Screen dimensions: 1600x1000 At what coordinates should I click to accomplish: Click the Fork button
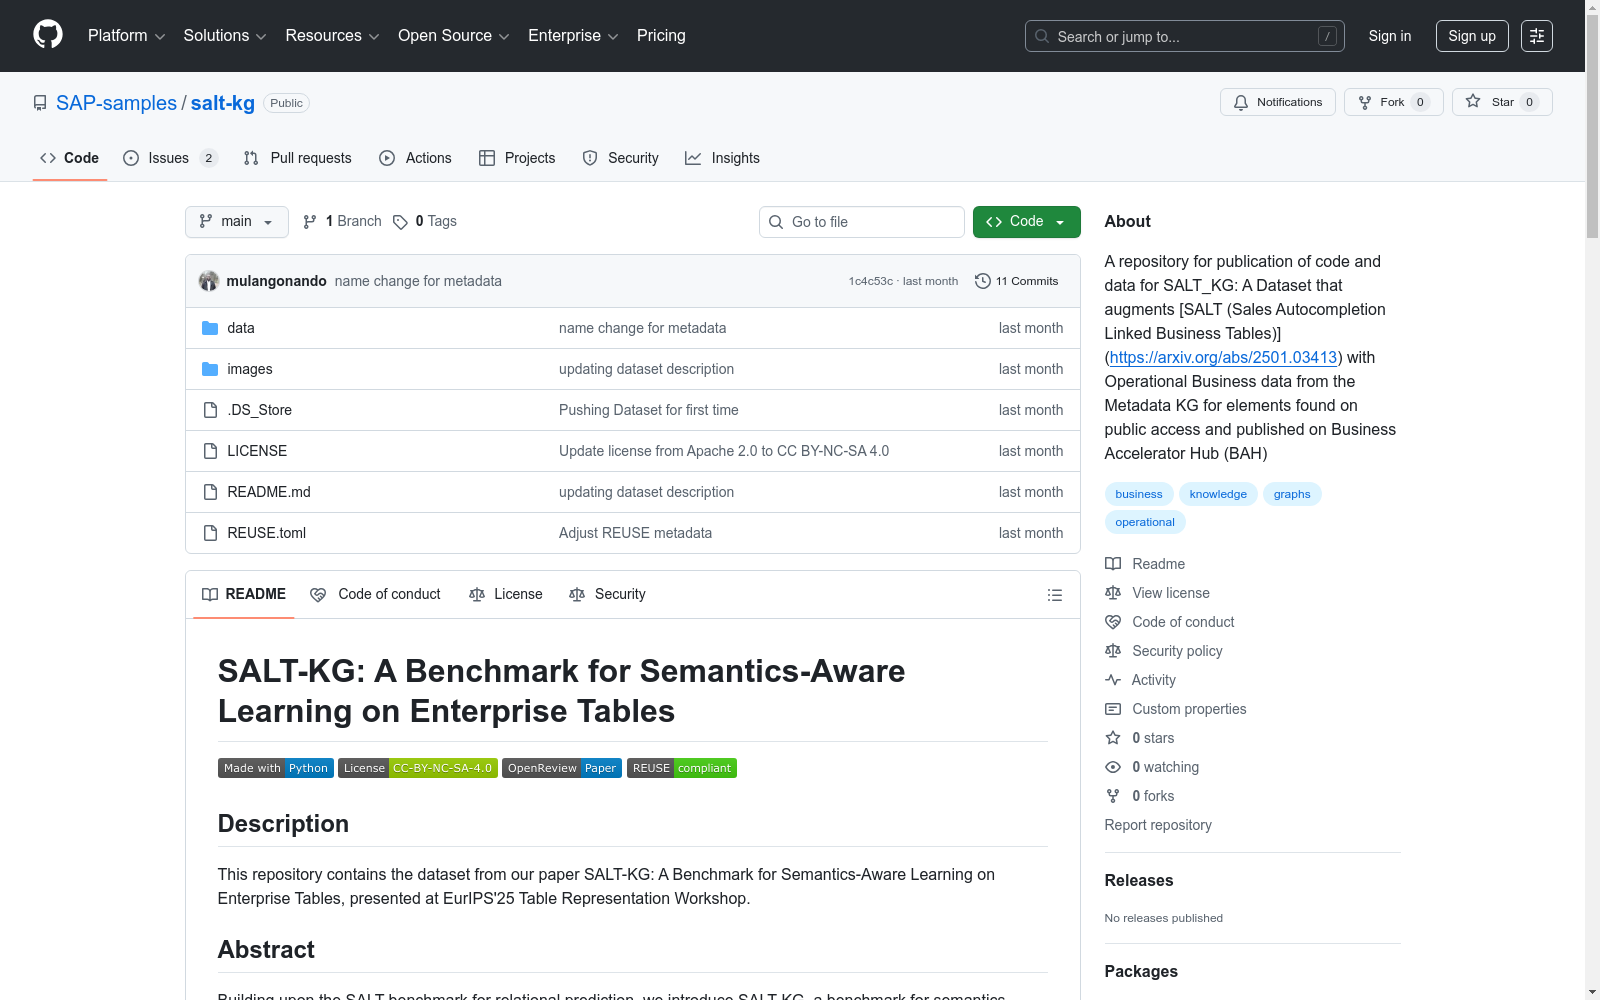[1394, 102]
